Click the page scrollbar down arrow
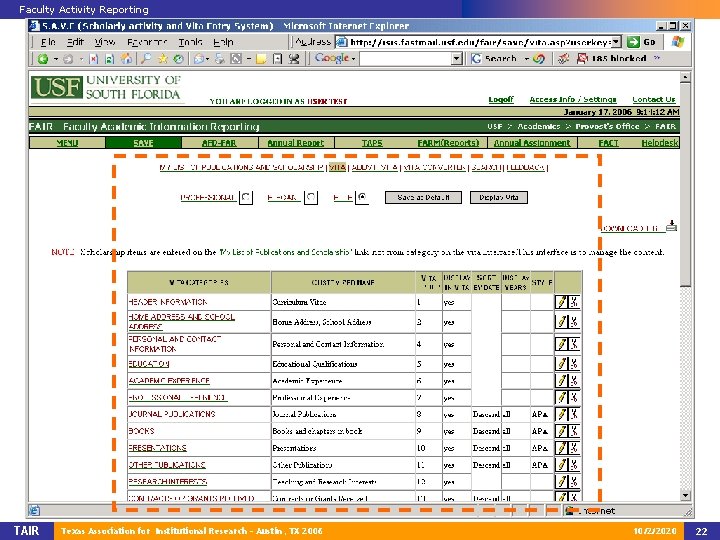720x540 pixels. [x=685, y=495]
